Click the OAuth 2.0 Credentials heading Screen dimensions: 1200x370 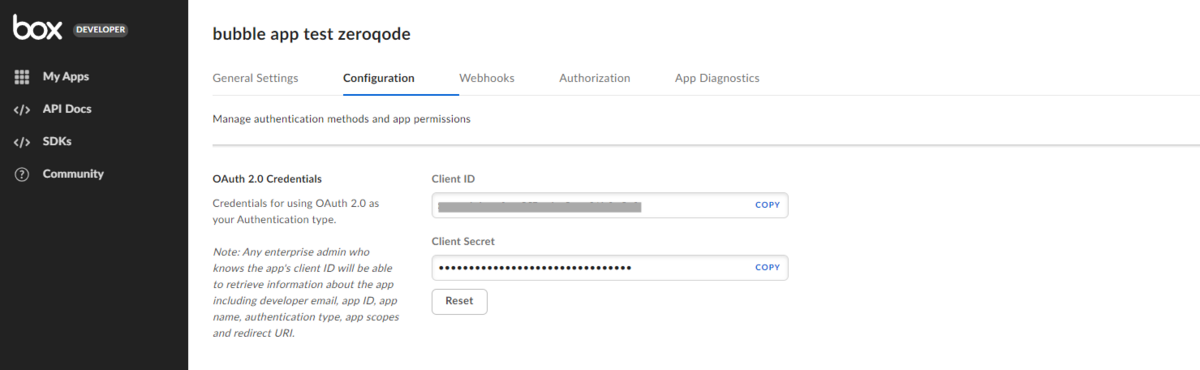(x=267, y=179)
